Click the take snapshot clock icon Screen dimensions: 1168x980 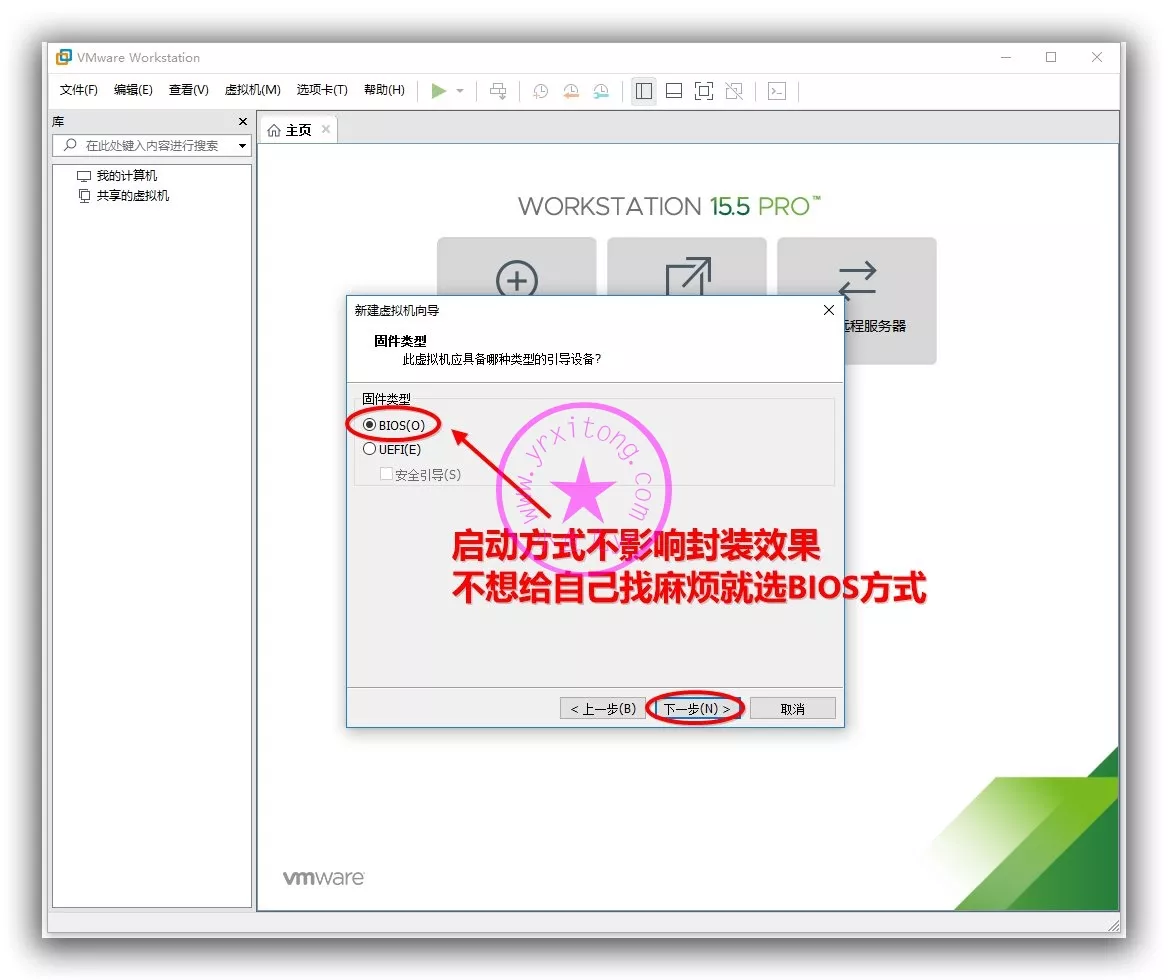(x=540, y=91)
